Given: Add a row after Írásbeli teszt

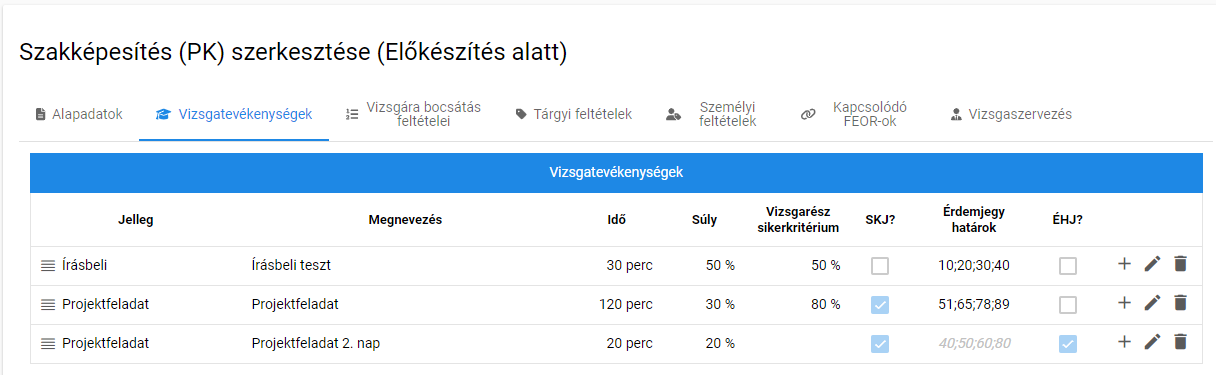Looking at the screenshot, I should (1124, 264).
